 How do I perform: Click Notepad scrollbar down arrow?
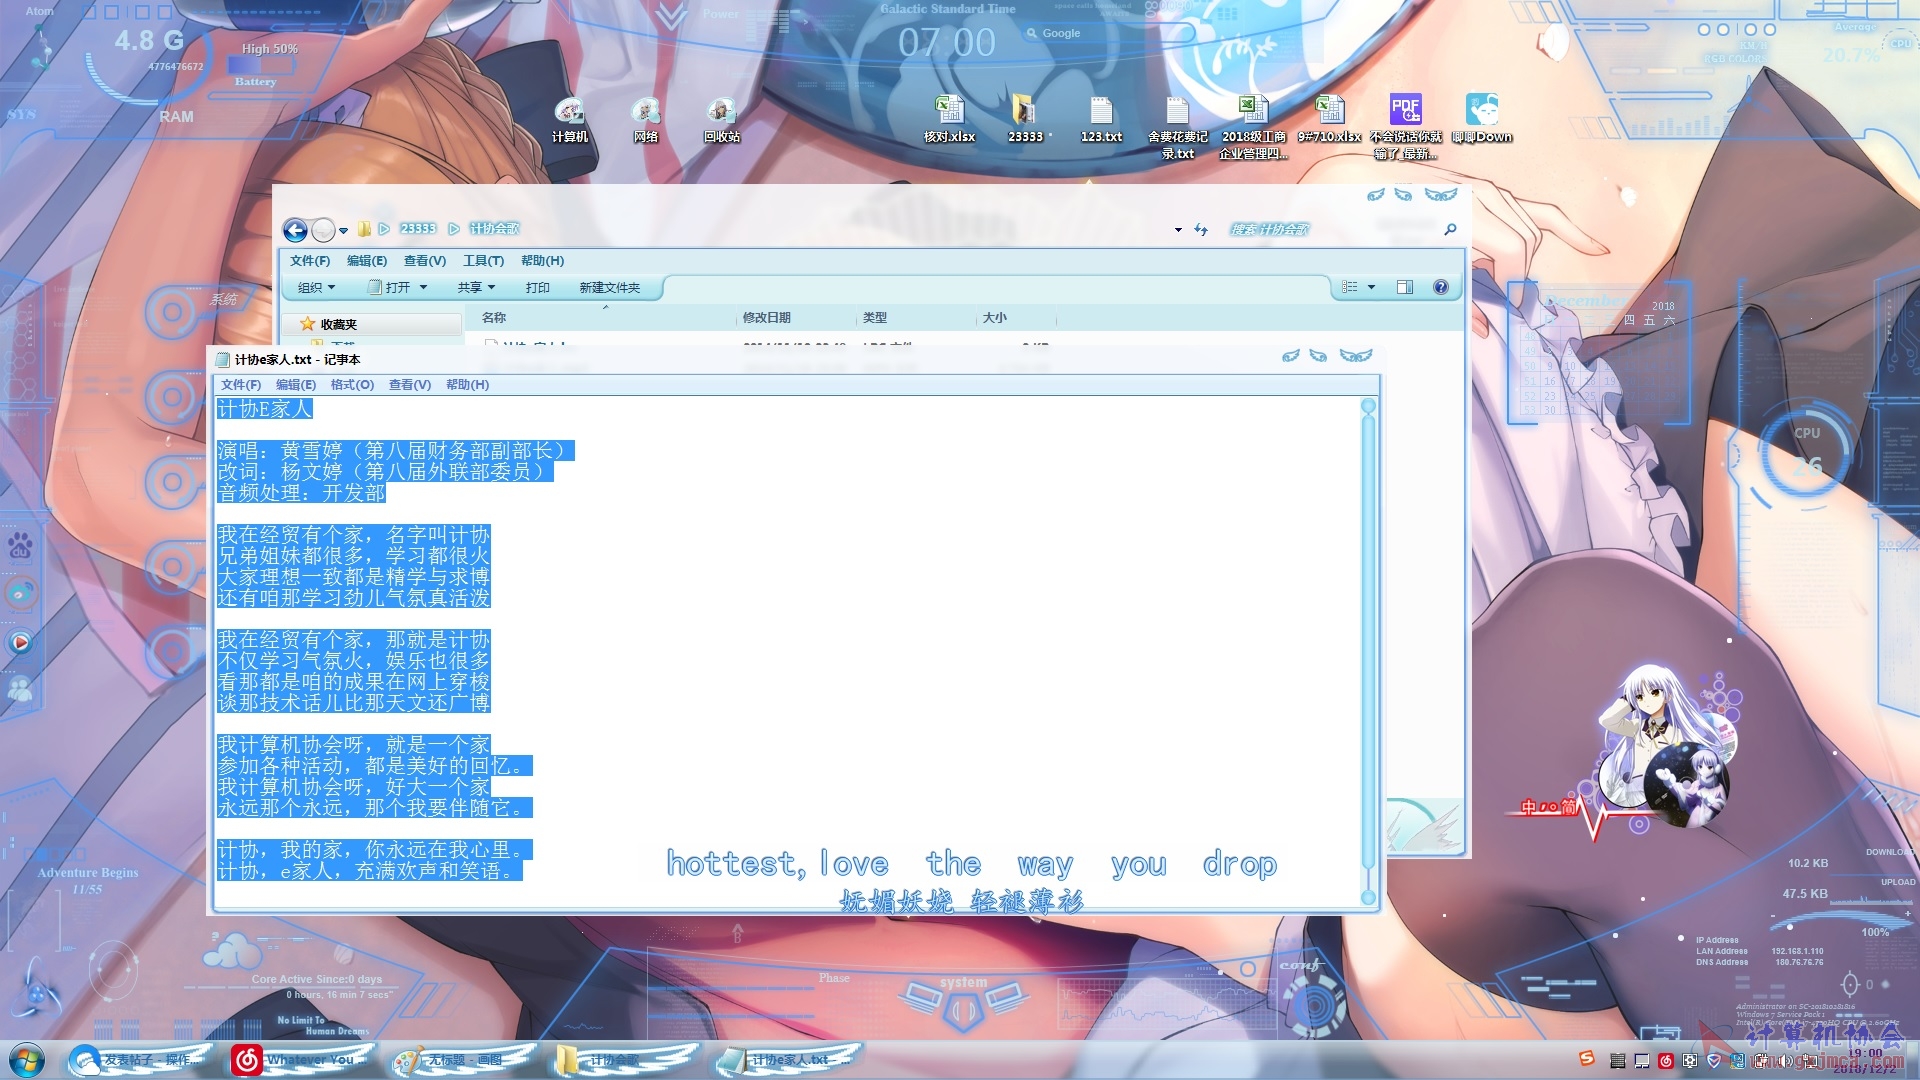point(1368,897)
